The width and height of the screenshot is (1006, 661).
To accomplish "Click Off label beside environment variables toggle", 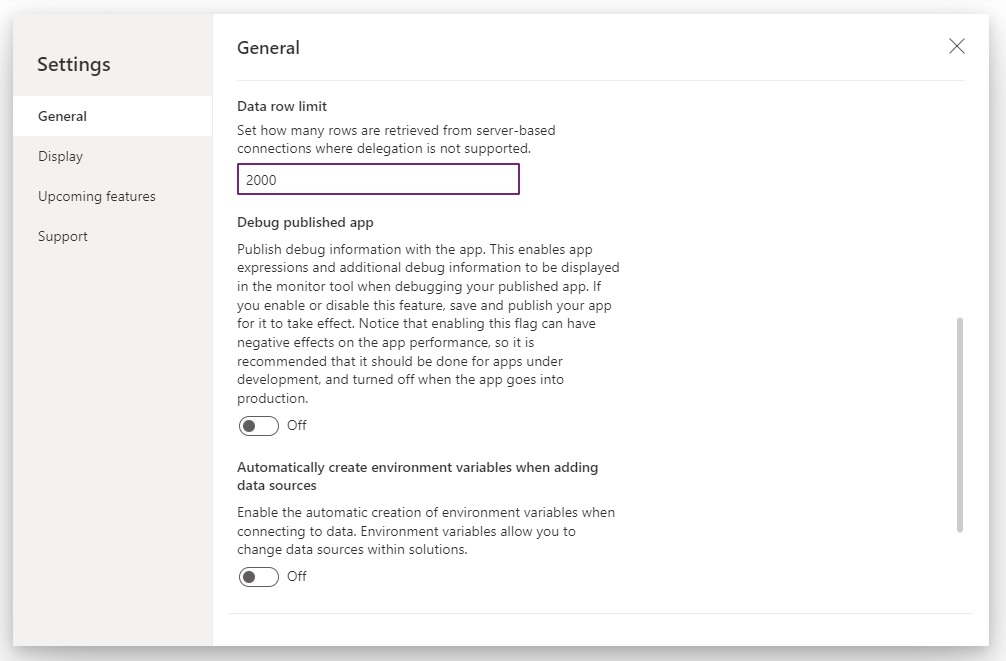I will (296, 576).
